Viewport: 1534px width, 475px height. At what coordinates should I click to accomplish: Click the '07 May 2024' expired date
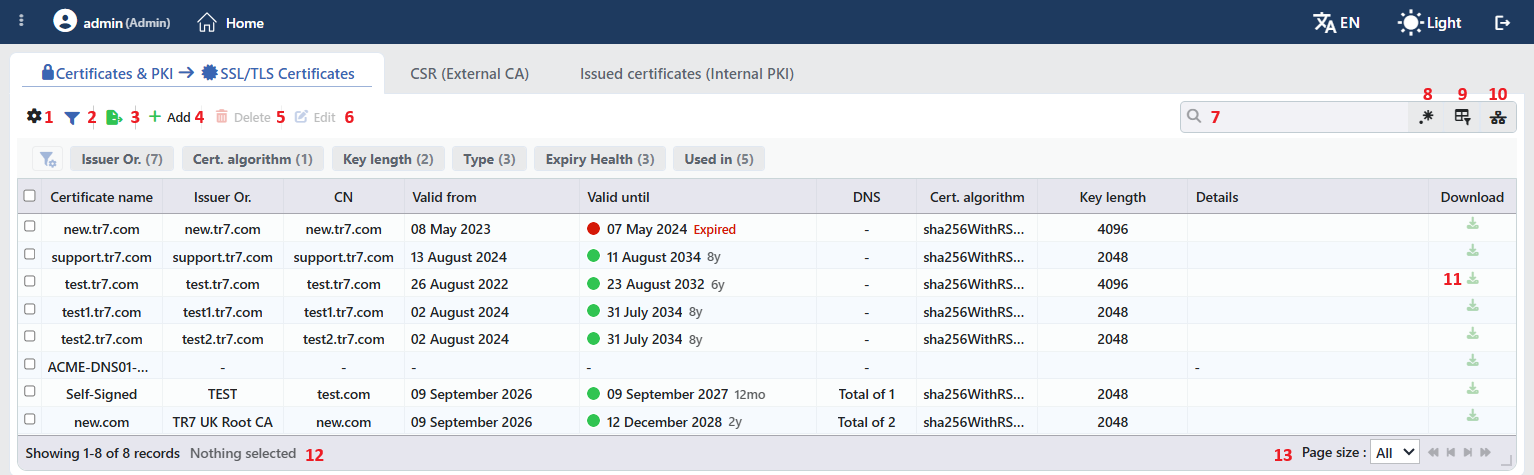click(647, 229)
